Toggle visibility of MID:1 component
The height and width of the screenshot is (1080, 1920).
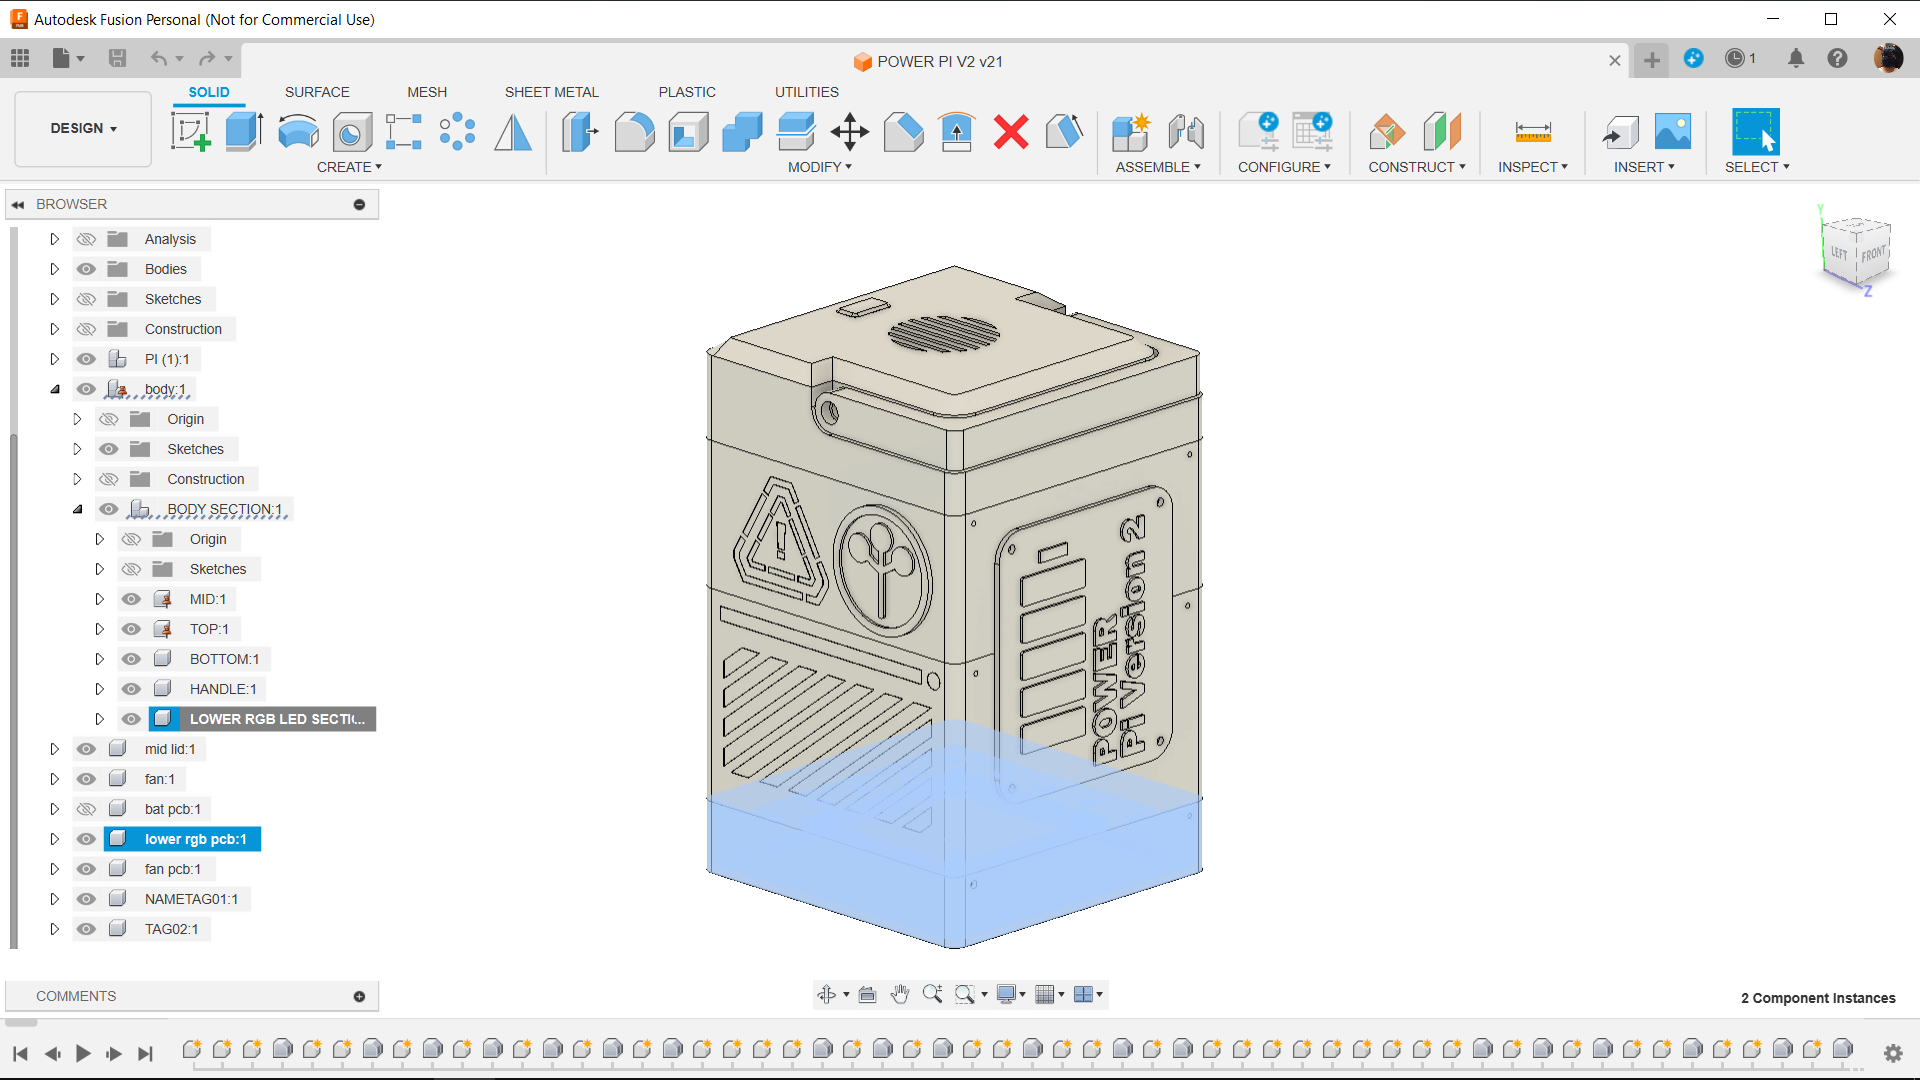[x=131, y=599]
